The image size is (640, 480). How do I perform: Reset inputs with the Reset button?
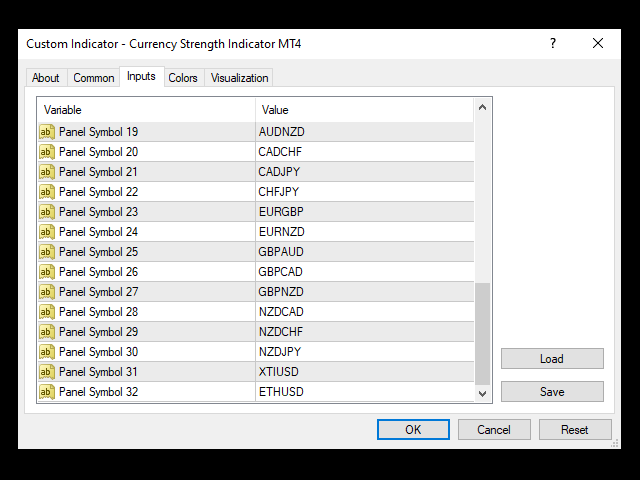click(575, 429)
